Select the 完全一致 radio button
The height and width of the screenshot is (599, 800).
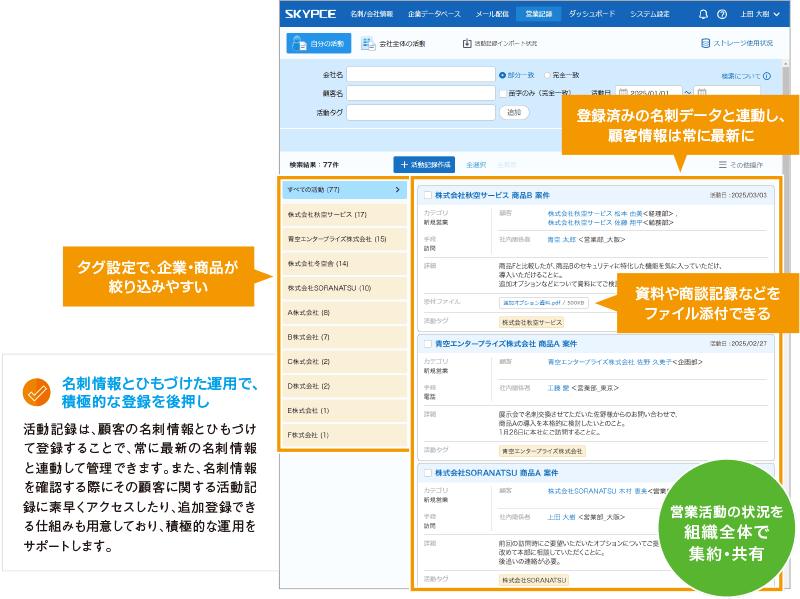pyautogui.click(x=547, y=75)
